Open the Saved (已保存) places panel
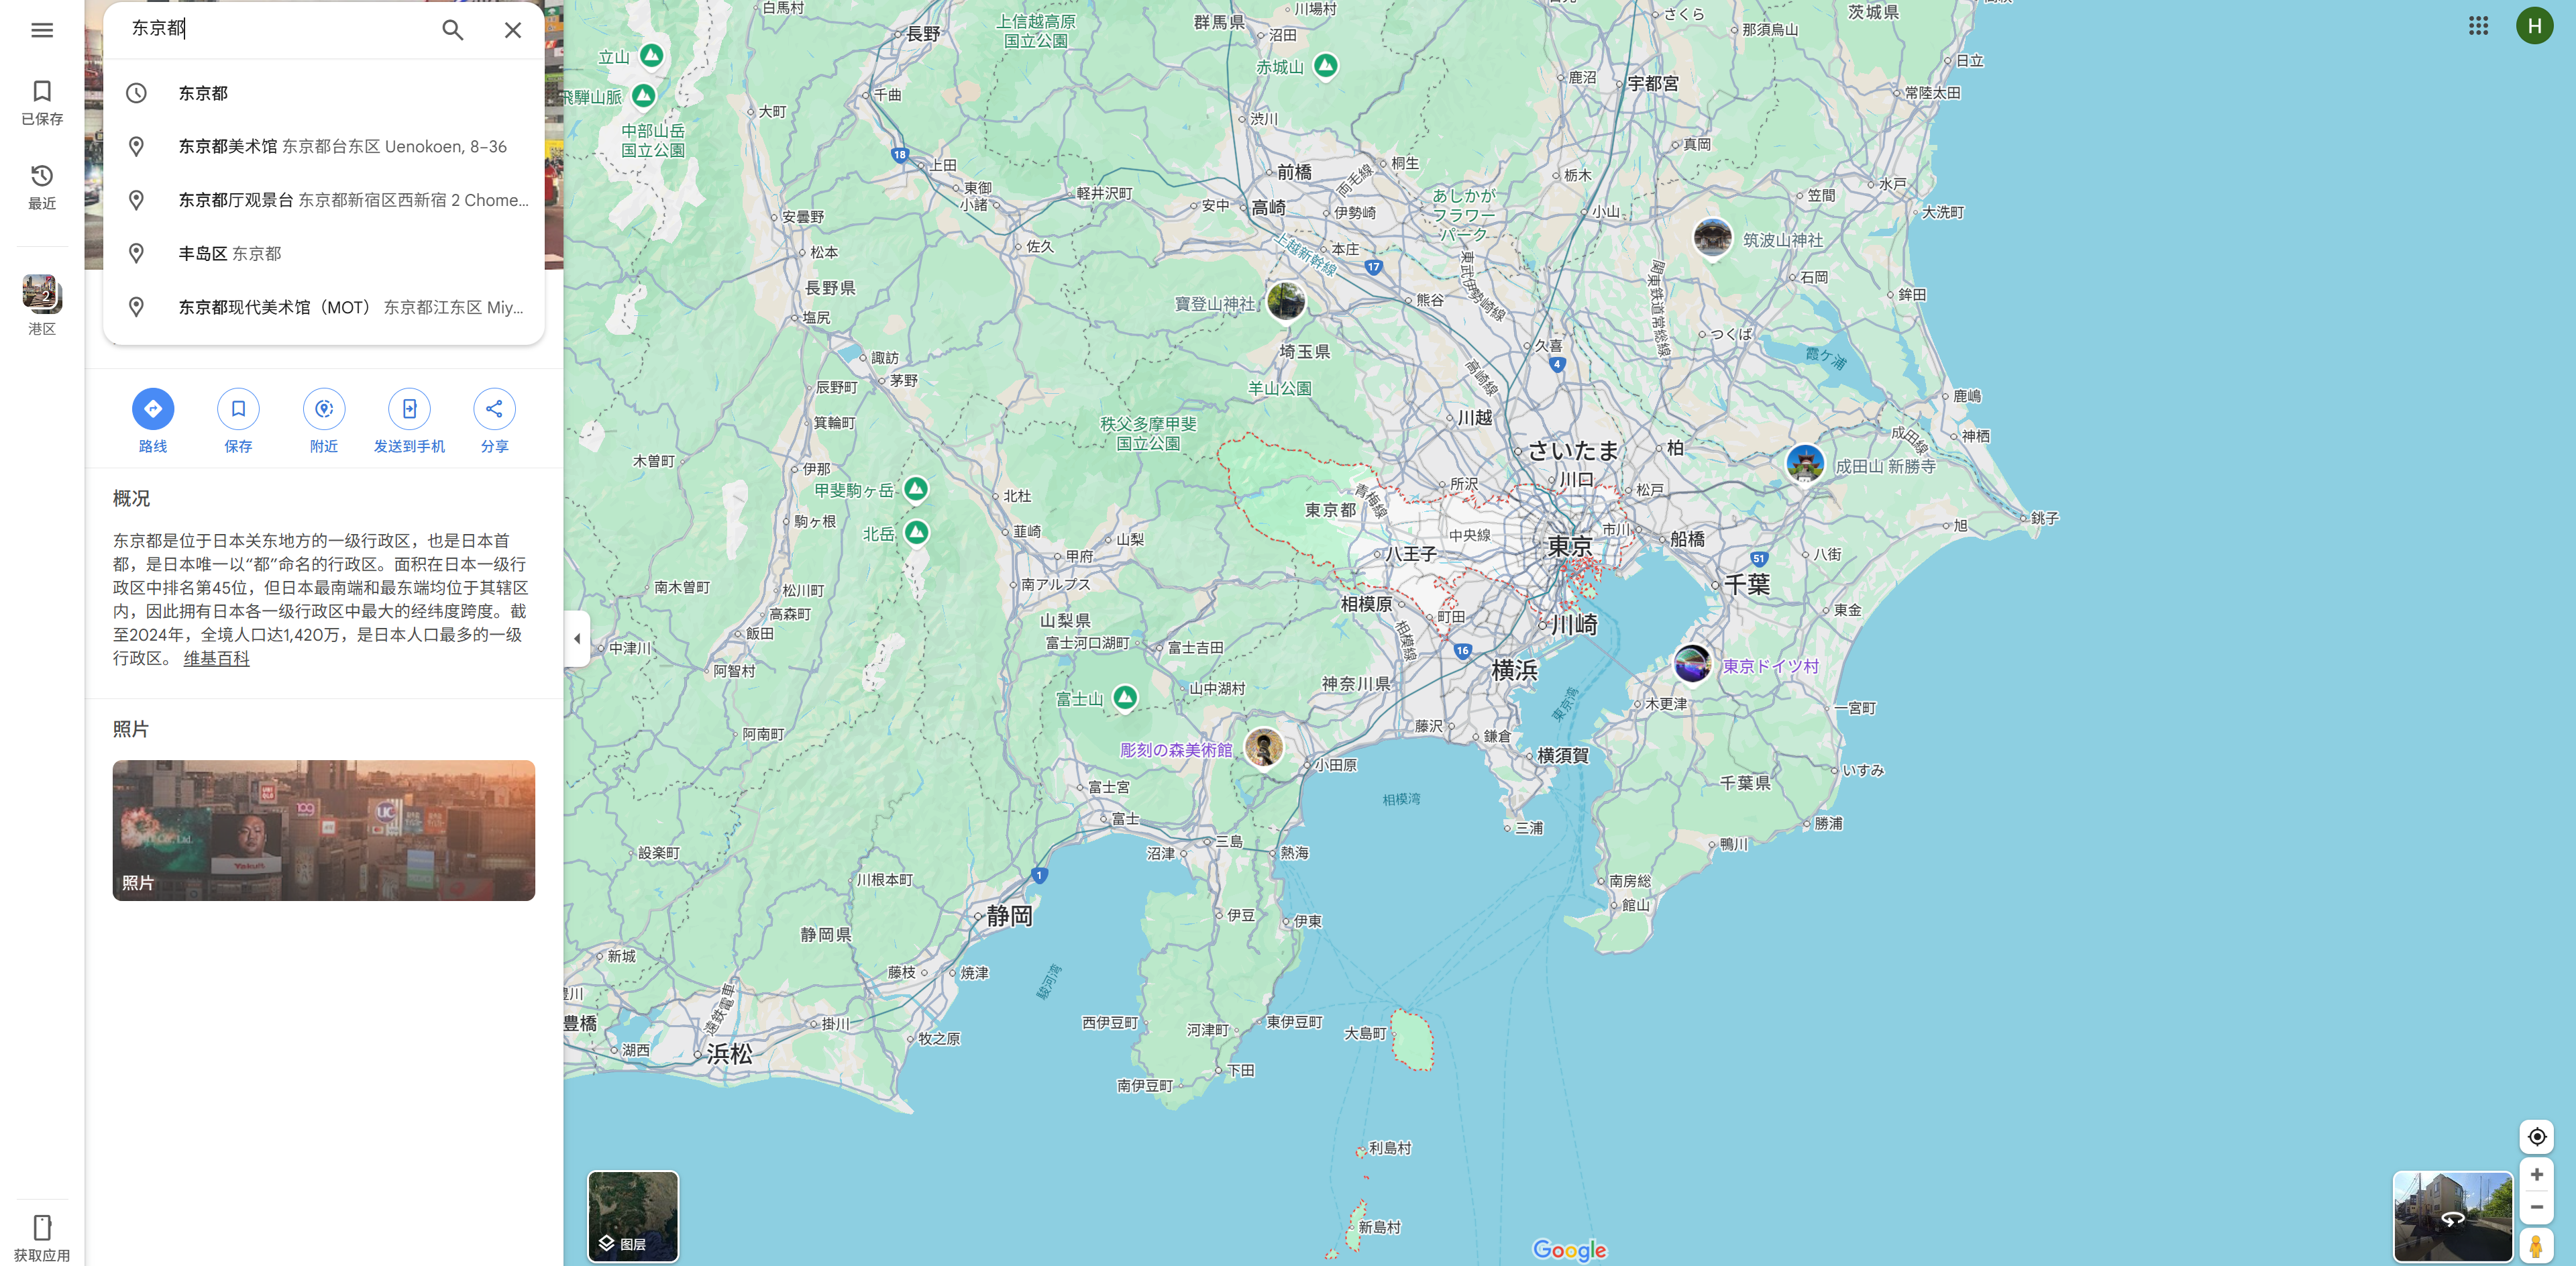2576x1266 pixels. (x=42, y=103)
